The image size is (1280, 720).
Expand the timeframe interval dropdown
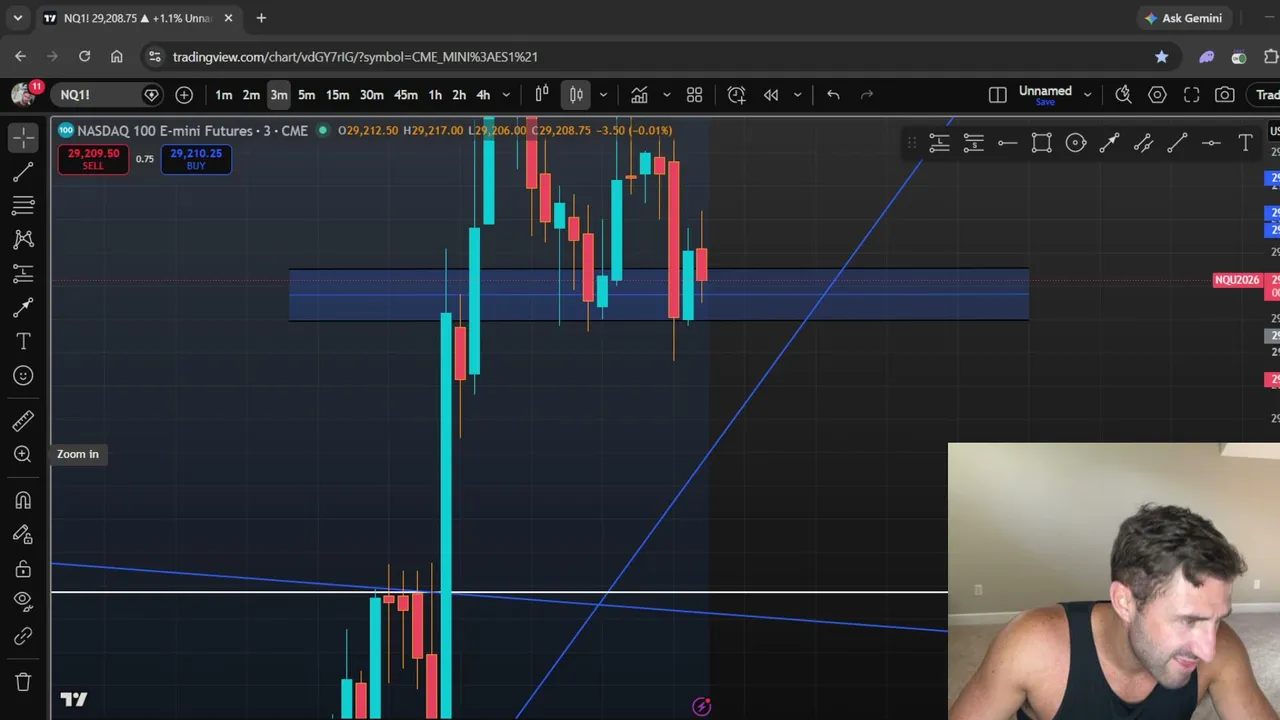point(506,95)
